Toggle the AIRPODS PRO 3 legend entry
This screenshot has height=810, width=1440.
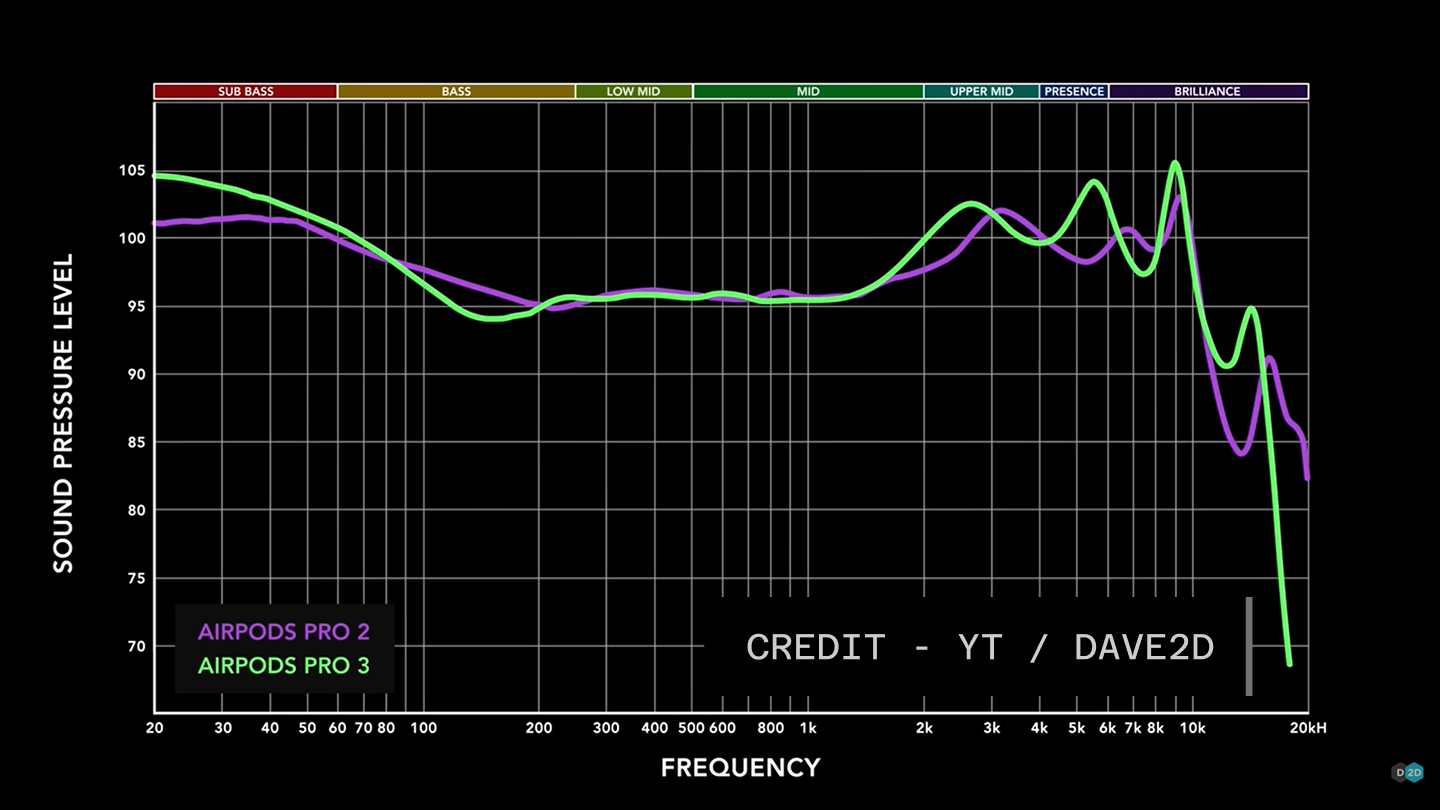tap(284, 665)
